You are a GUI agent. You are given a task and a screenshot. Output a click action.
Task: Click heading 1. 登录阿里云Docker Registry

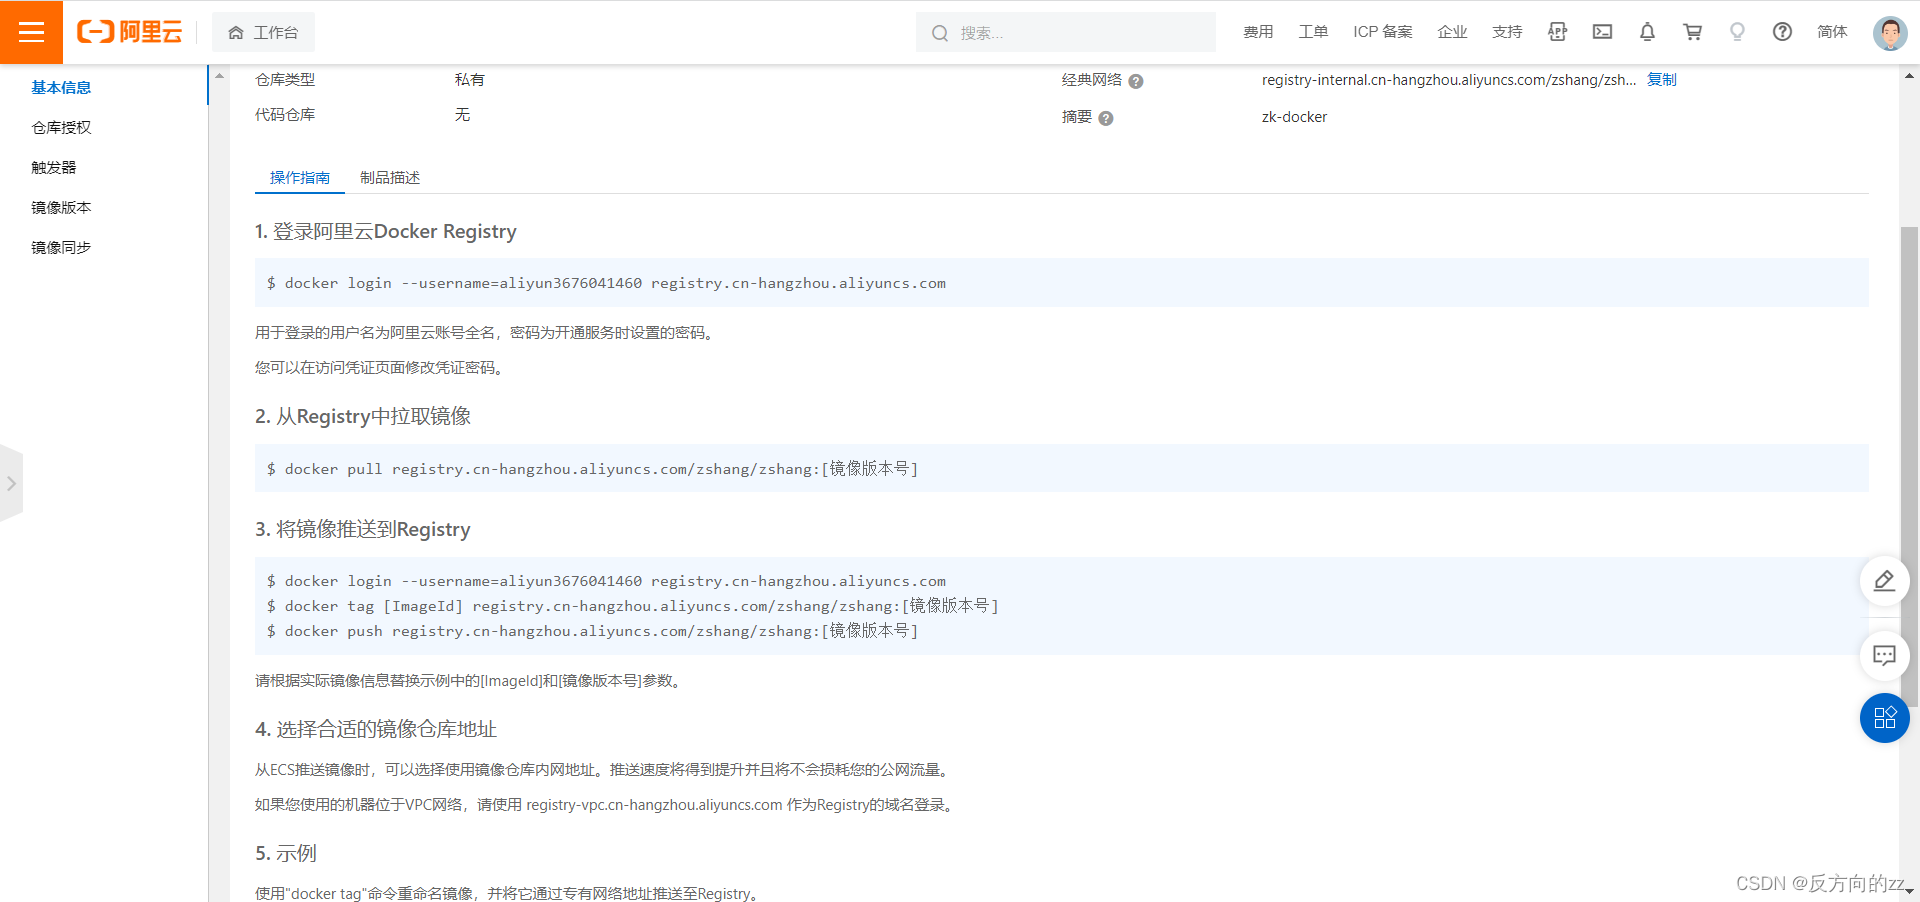point(386,231)
